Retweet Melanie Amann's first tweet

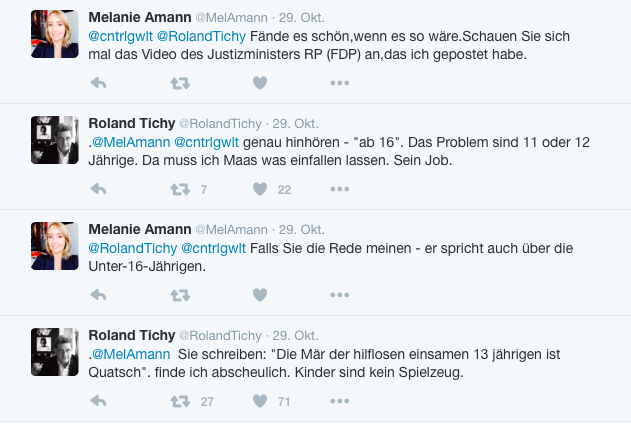click(x=180, y=83)
